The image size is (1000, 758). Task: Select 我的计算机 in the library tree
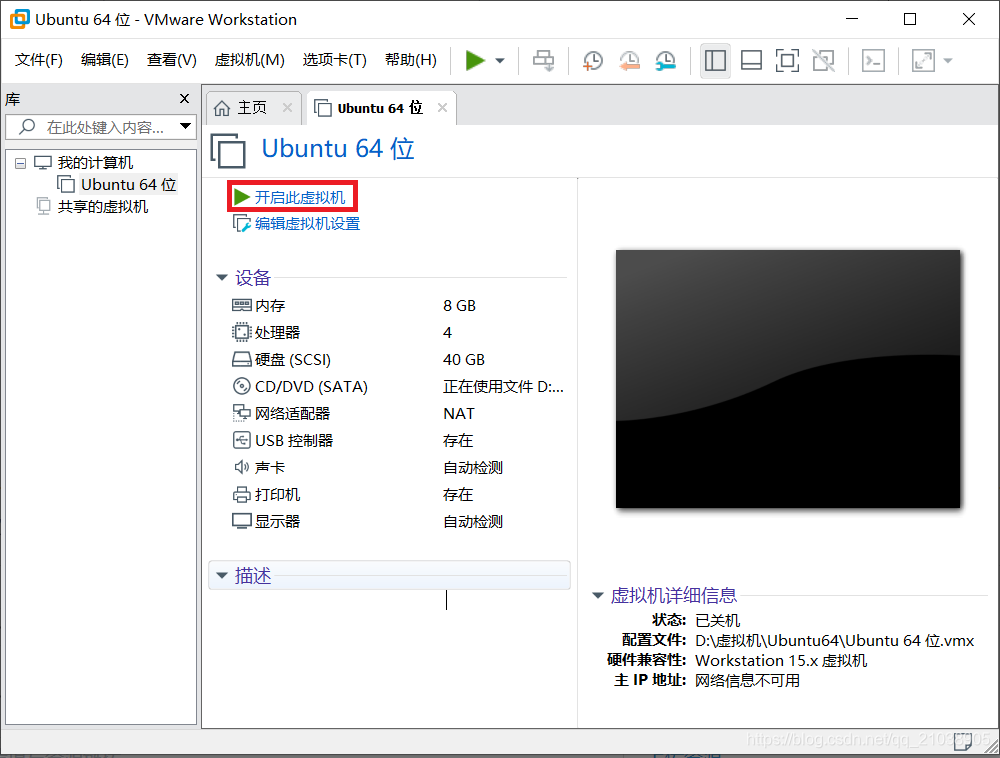point(95,163)
